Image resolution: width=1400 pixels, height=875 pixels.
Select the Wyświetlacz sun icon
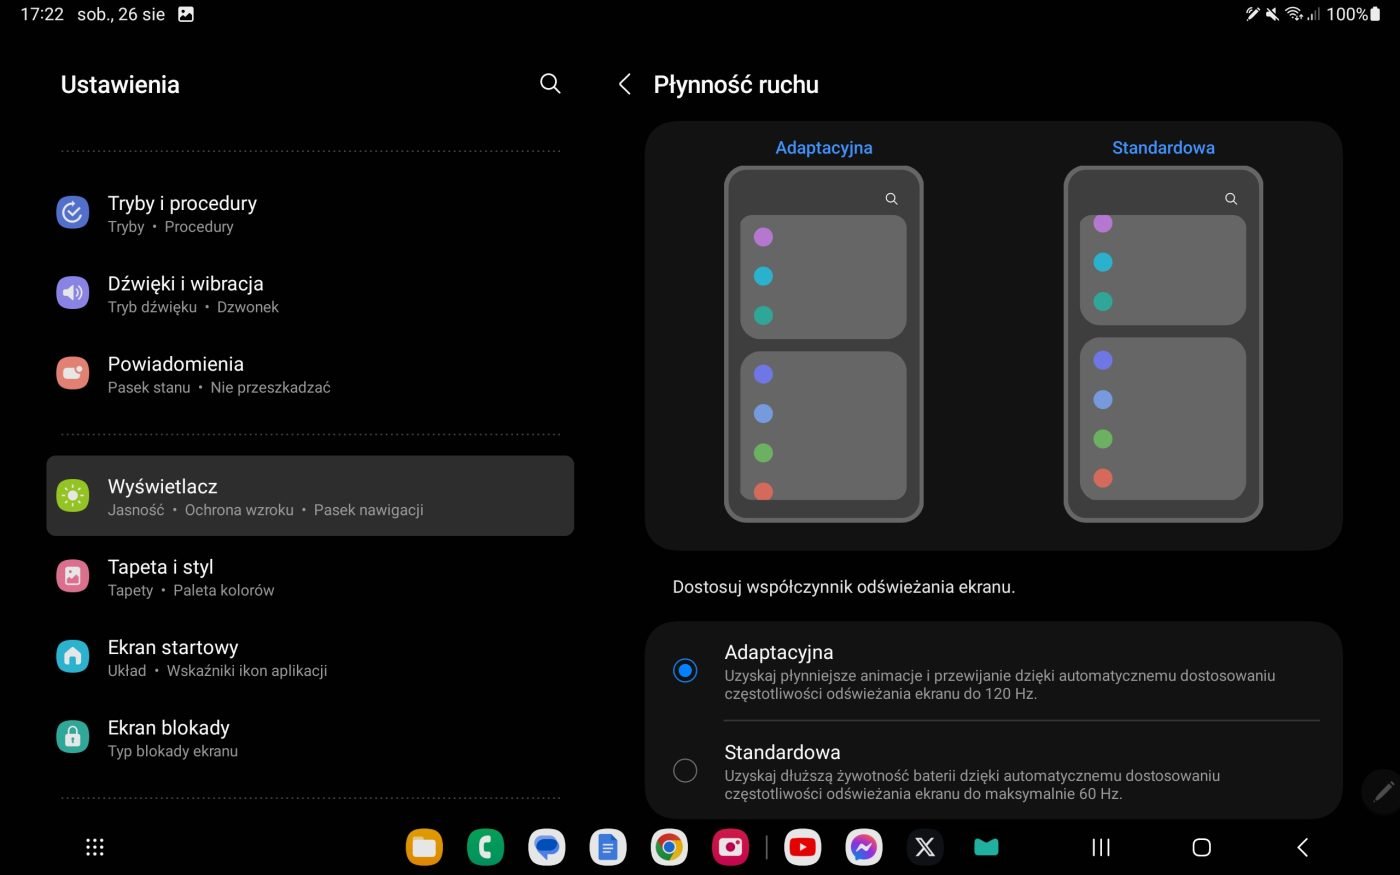(x=73, y=496)
